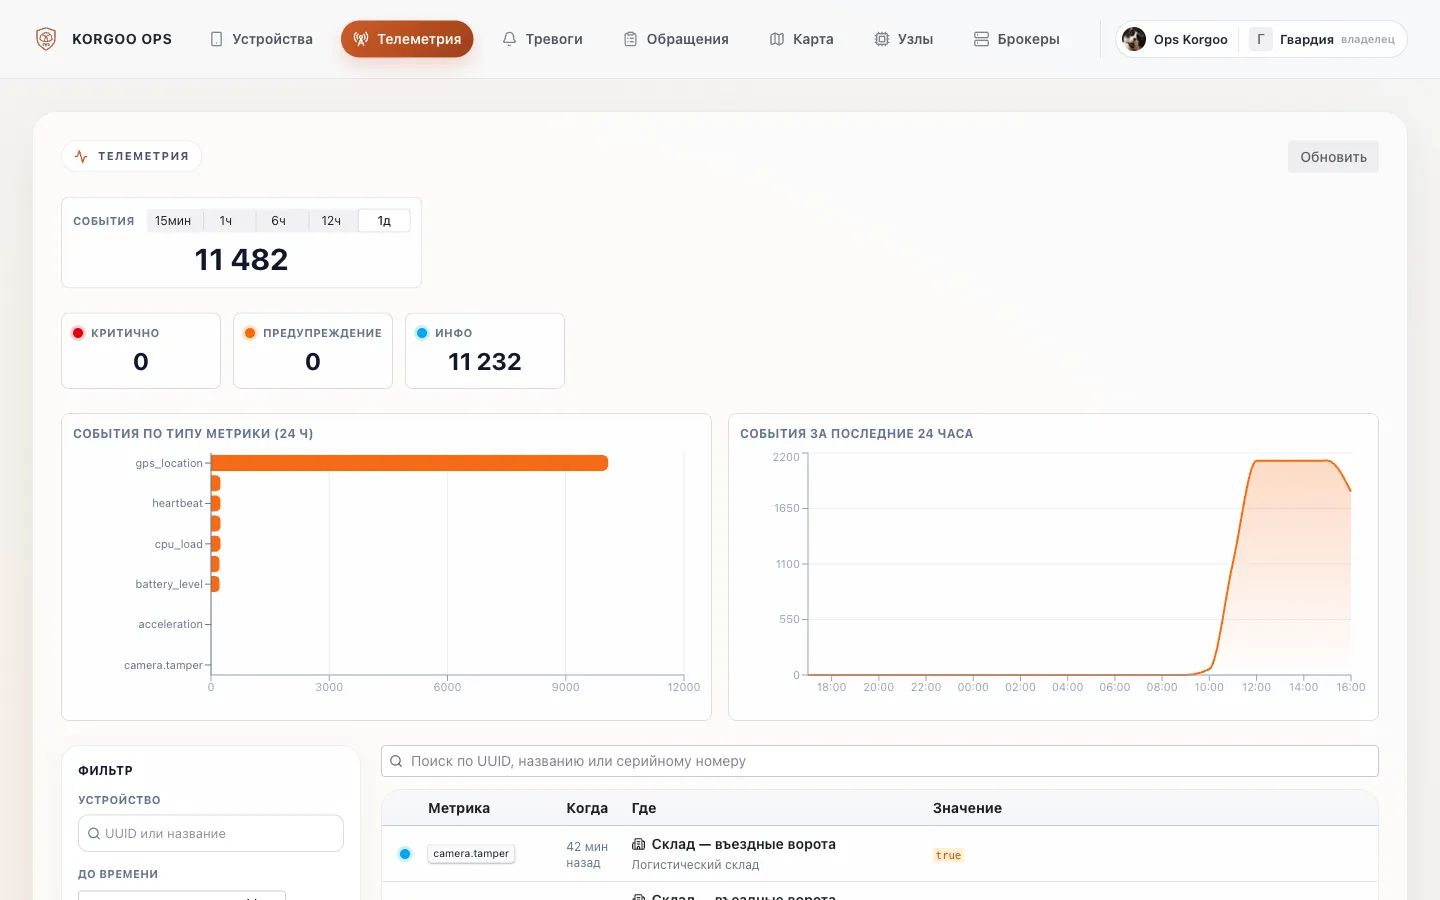Click the camera.tamper metric tag in table
Image resolution: width=1440 pixels, height=900 pixels.
point(471,854)
